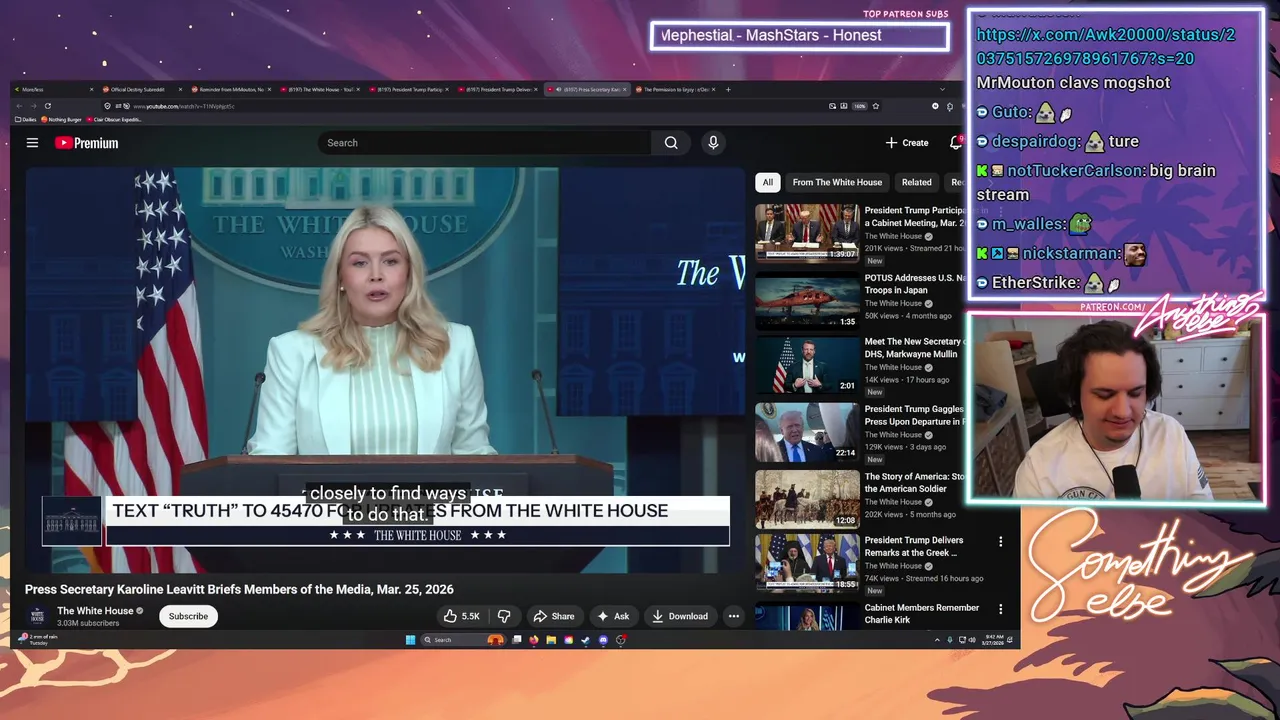Download the press briefing video
Screen dimensions: 1280x720
(x=679, y=616)
